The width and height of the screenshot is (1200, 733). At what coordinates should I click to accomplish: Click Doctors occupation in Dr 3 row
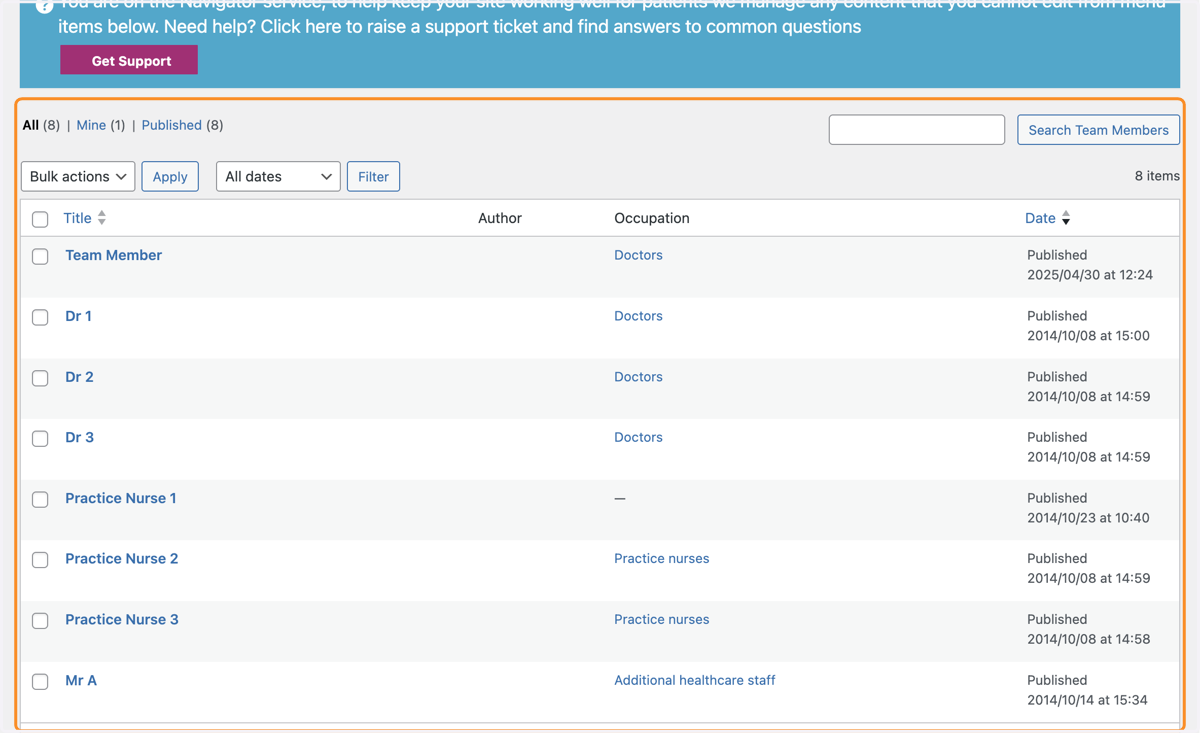click(x=638, y=437)
